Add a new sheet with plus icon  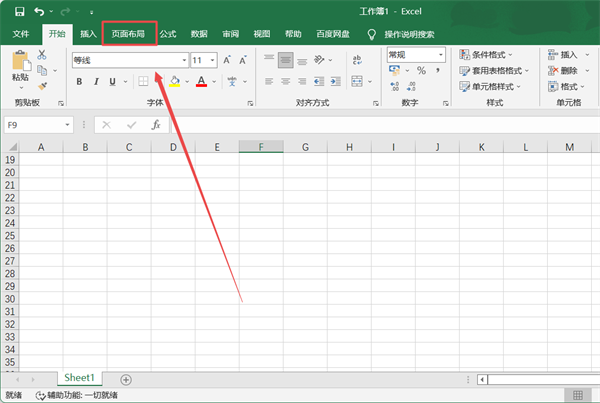(126, 379)
